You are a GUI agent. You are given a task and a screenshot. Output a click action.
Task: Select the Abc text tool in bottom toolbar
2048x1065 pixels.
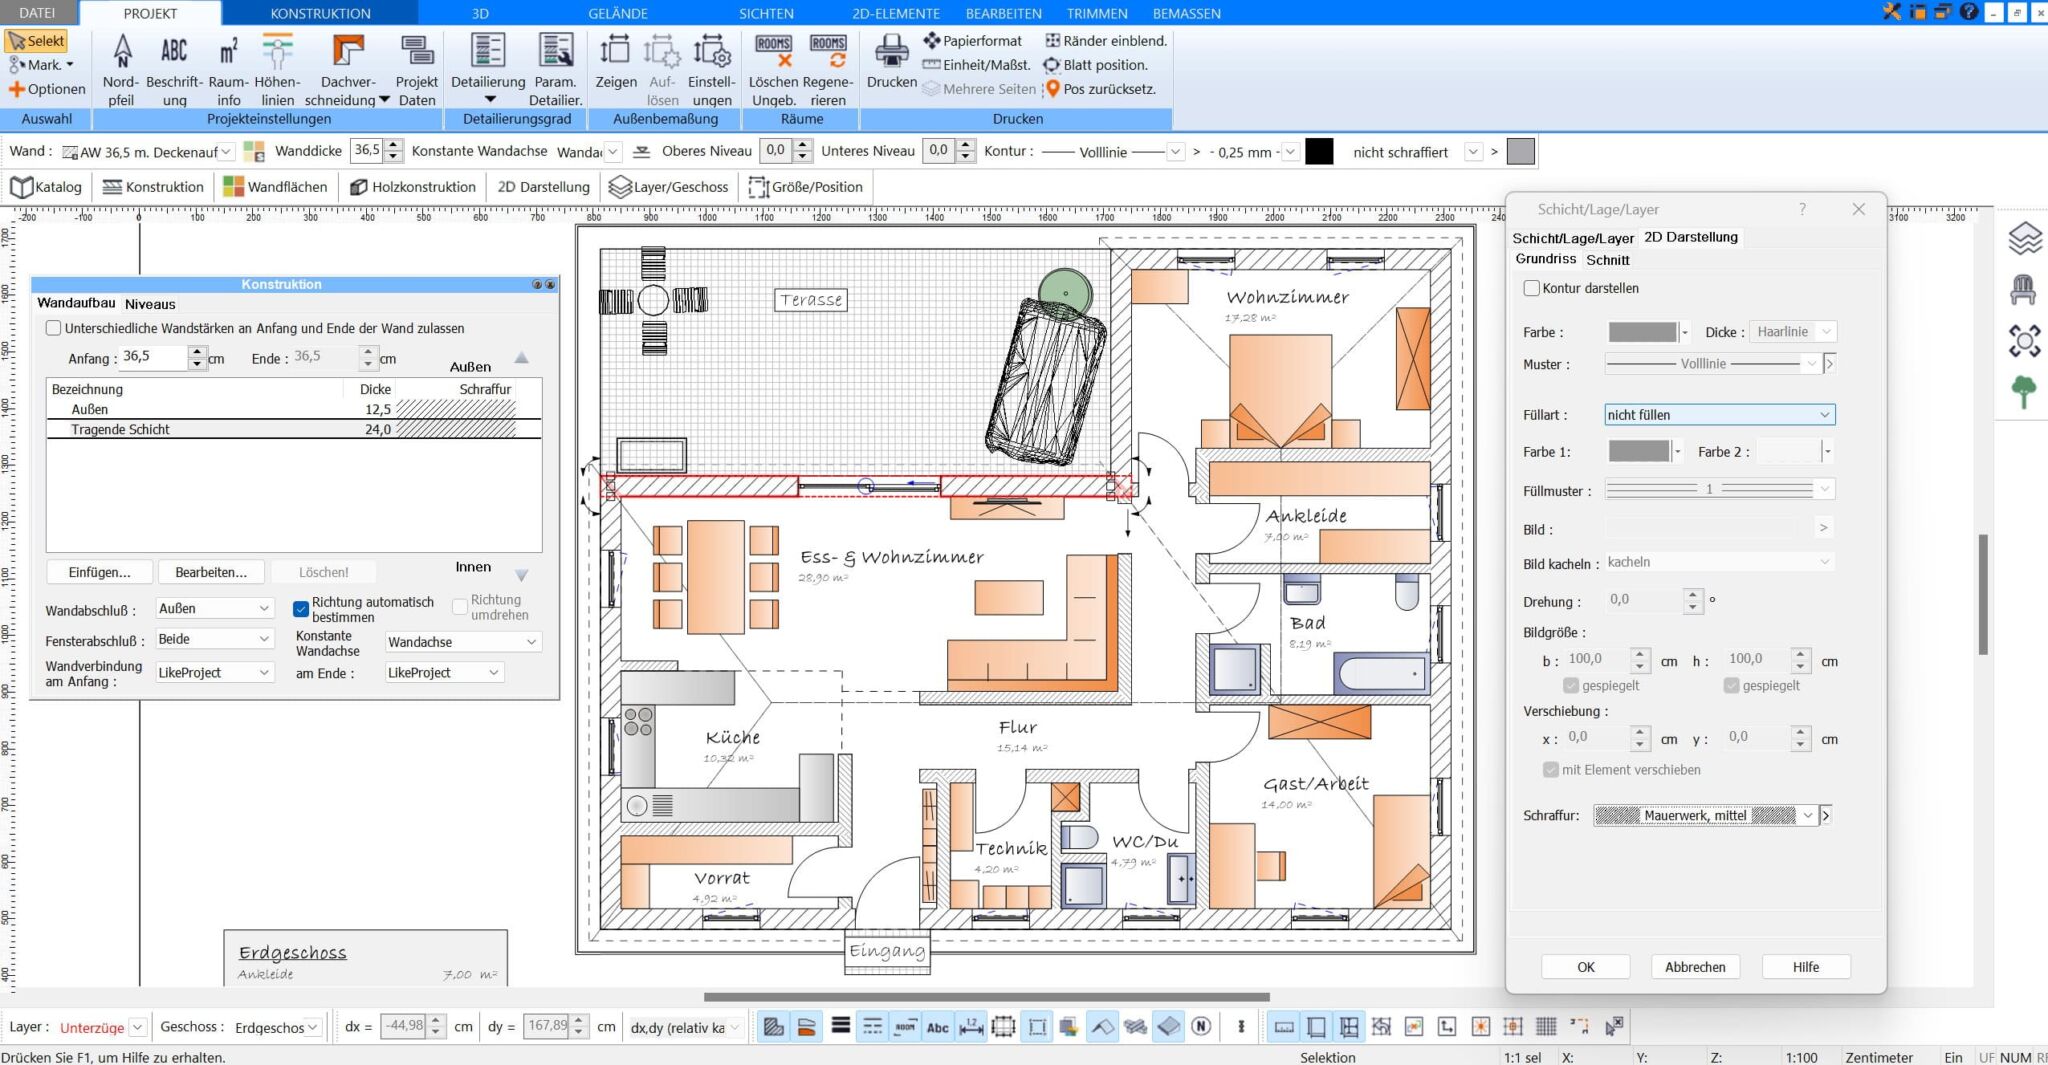point(937,1026)
